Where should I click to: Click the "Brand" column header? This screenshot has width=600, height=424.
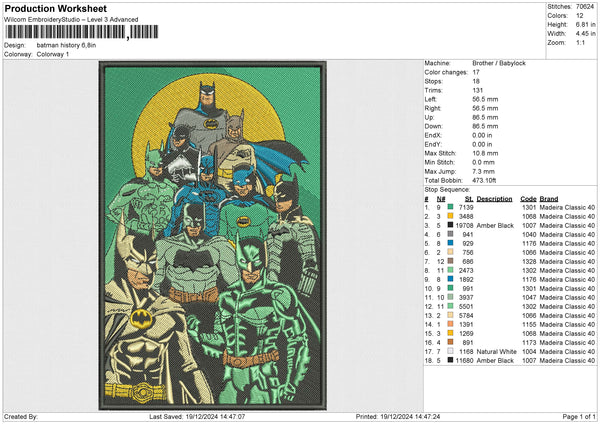coord(549,199)
